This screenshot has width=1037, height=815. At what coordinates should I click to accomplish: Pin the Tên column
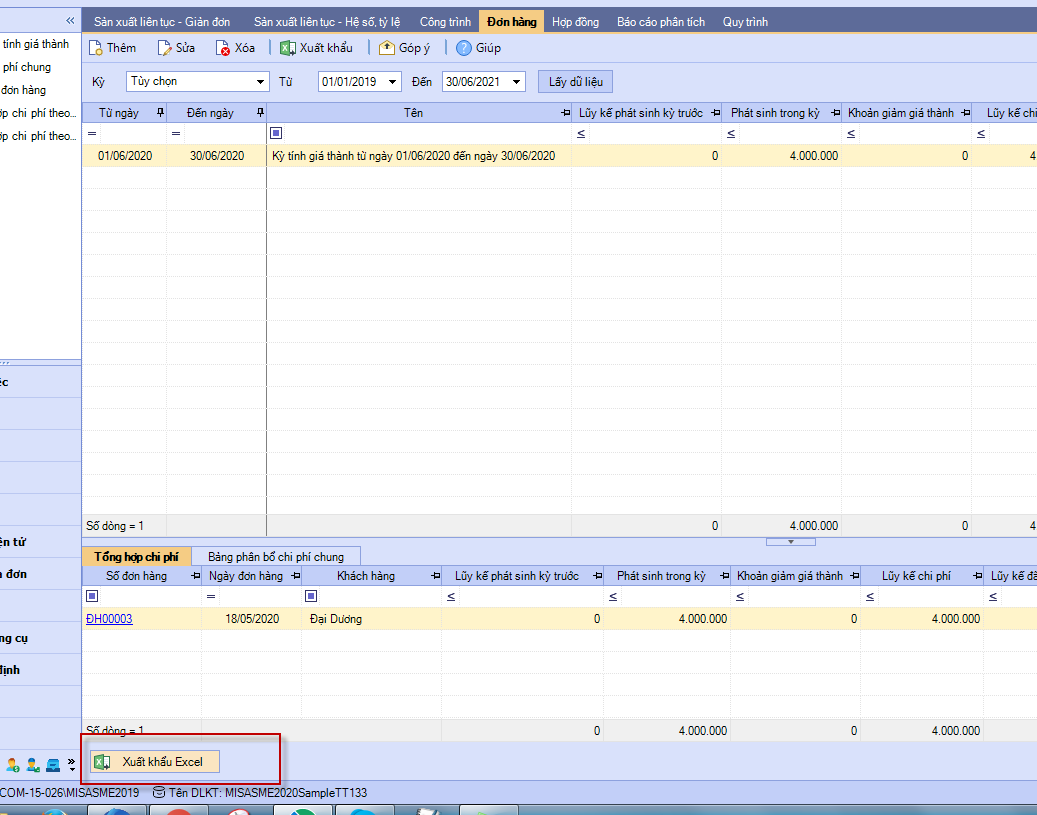click(565, 113)
